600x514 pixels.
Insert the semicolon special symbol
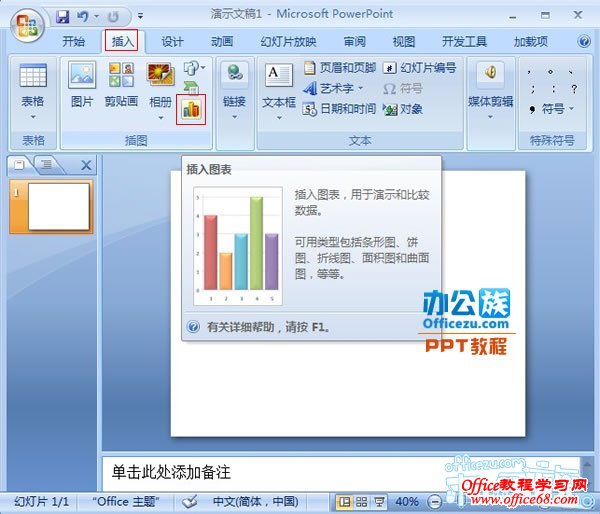coord(533,89)
